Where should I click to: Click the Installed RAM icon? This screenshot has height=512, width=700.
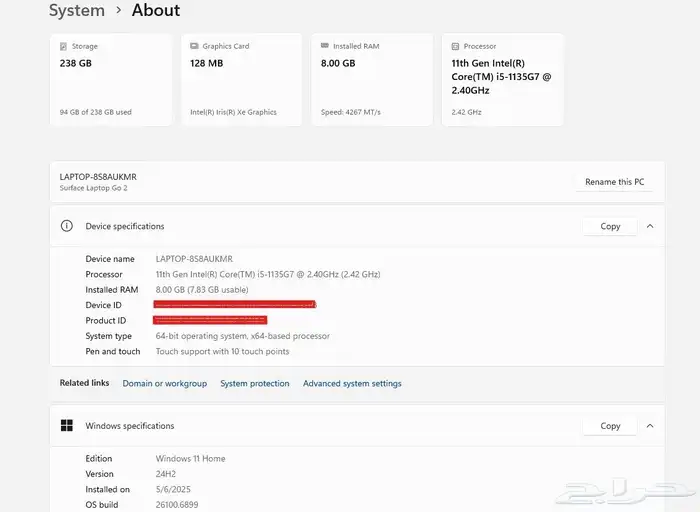[x=324, y=46]
